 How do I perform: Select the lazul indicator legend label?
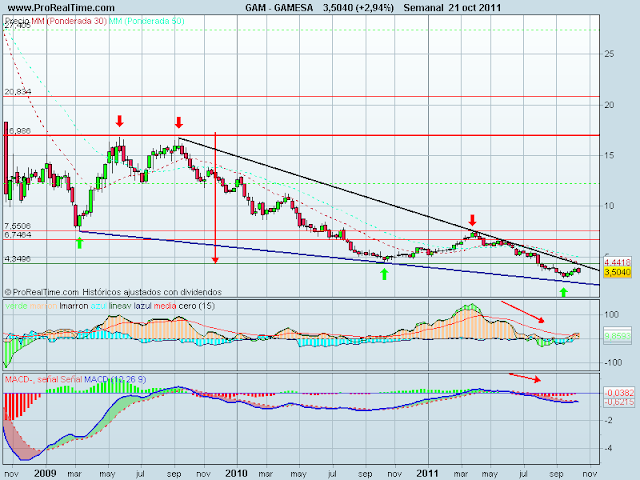click(x=143, y=306)
